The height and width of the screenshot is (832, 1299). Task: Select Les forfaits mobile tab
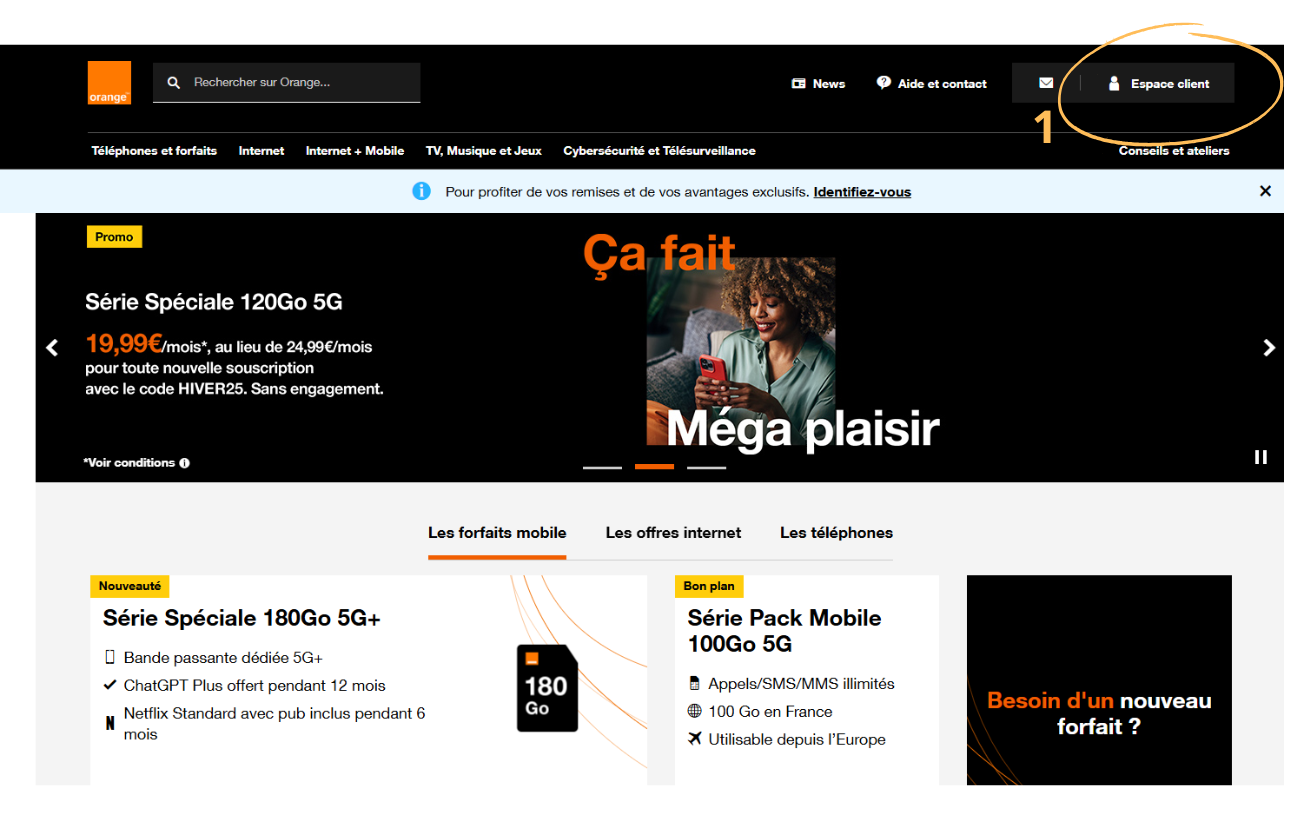tap(497, 533)
